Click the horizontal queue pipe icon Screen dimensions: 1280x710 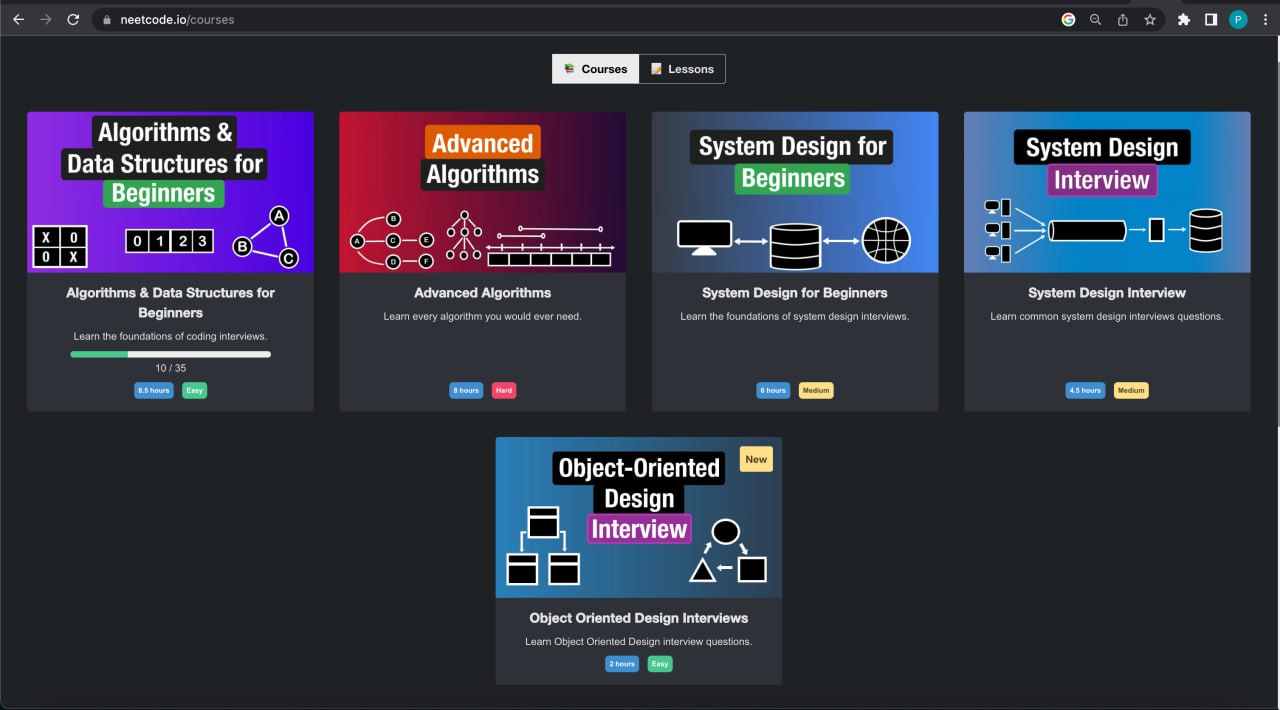1087,231
